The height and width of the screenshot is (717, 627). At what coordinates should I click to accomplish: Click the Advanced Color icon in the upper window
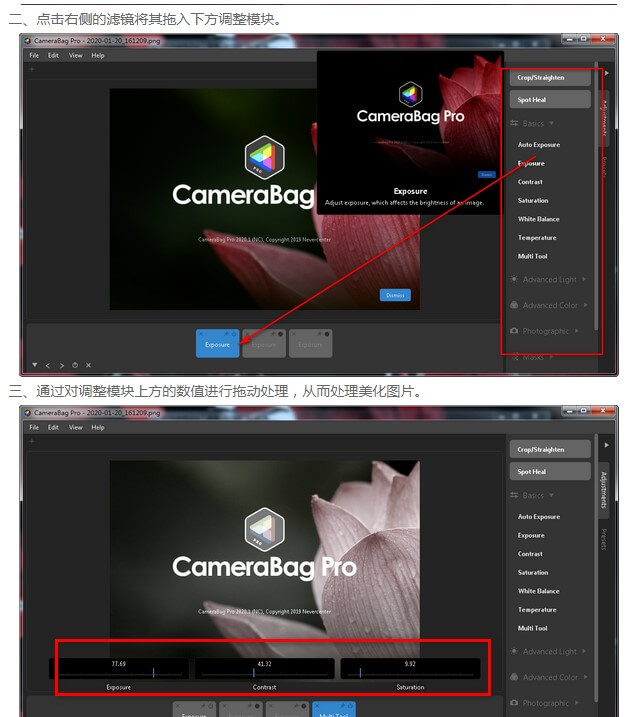pyautogui.click(x=514, y=305)
